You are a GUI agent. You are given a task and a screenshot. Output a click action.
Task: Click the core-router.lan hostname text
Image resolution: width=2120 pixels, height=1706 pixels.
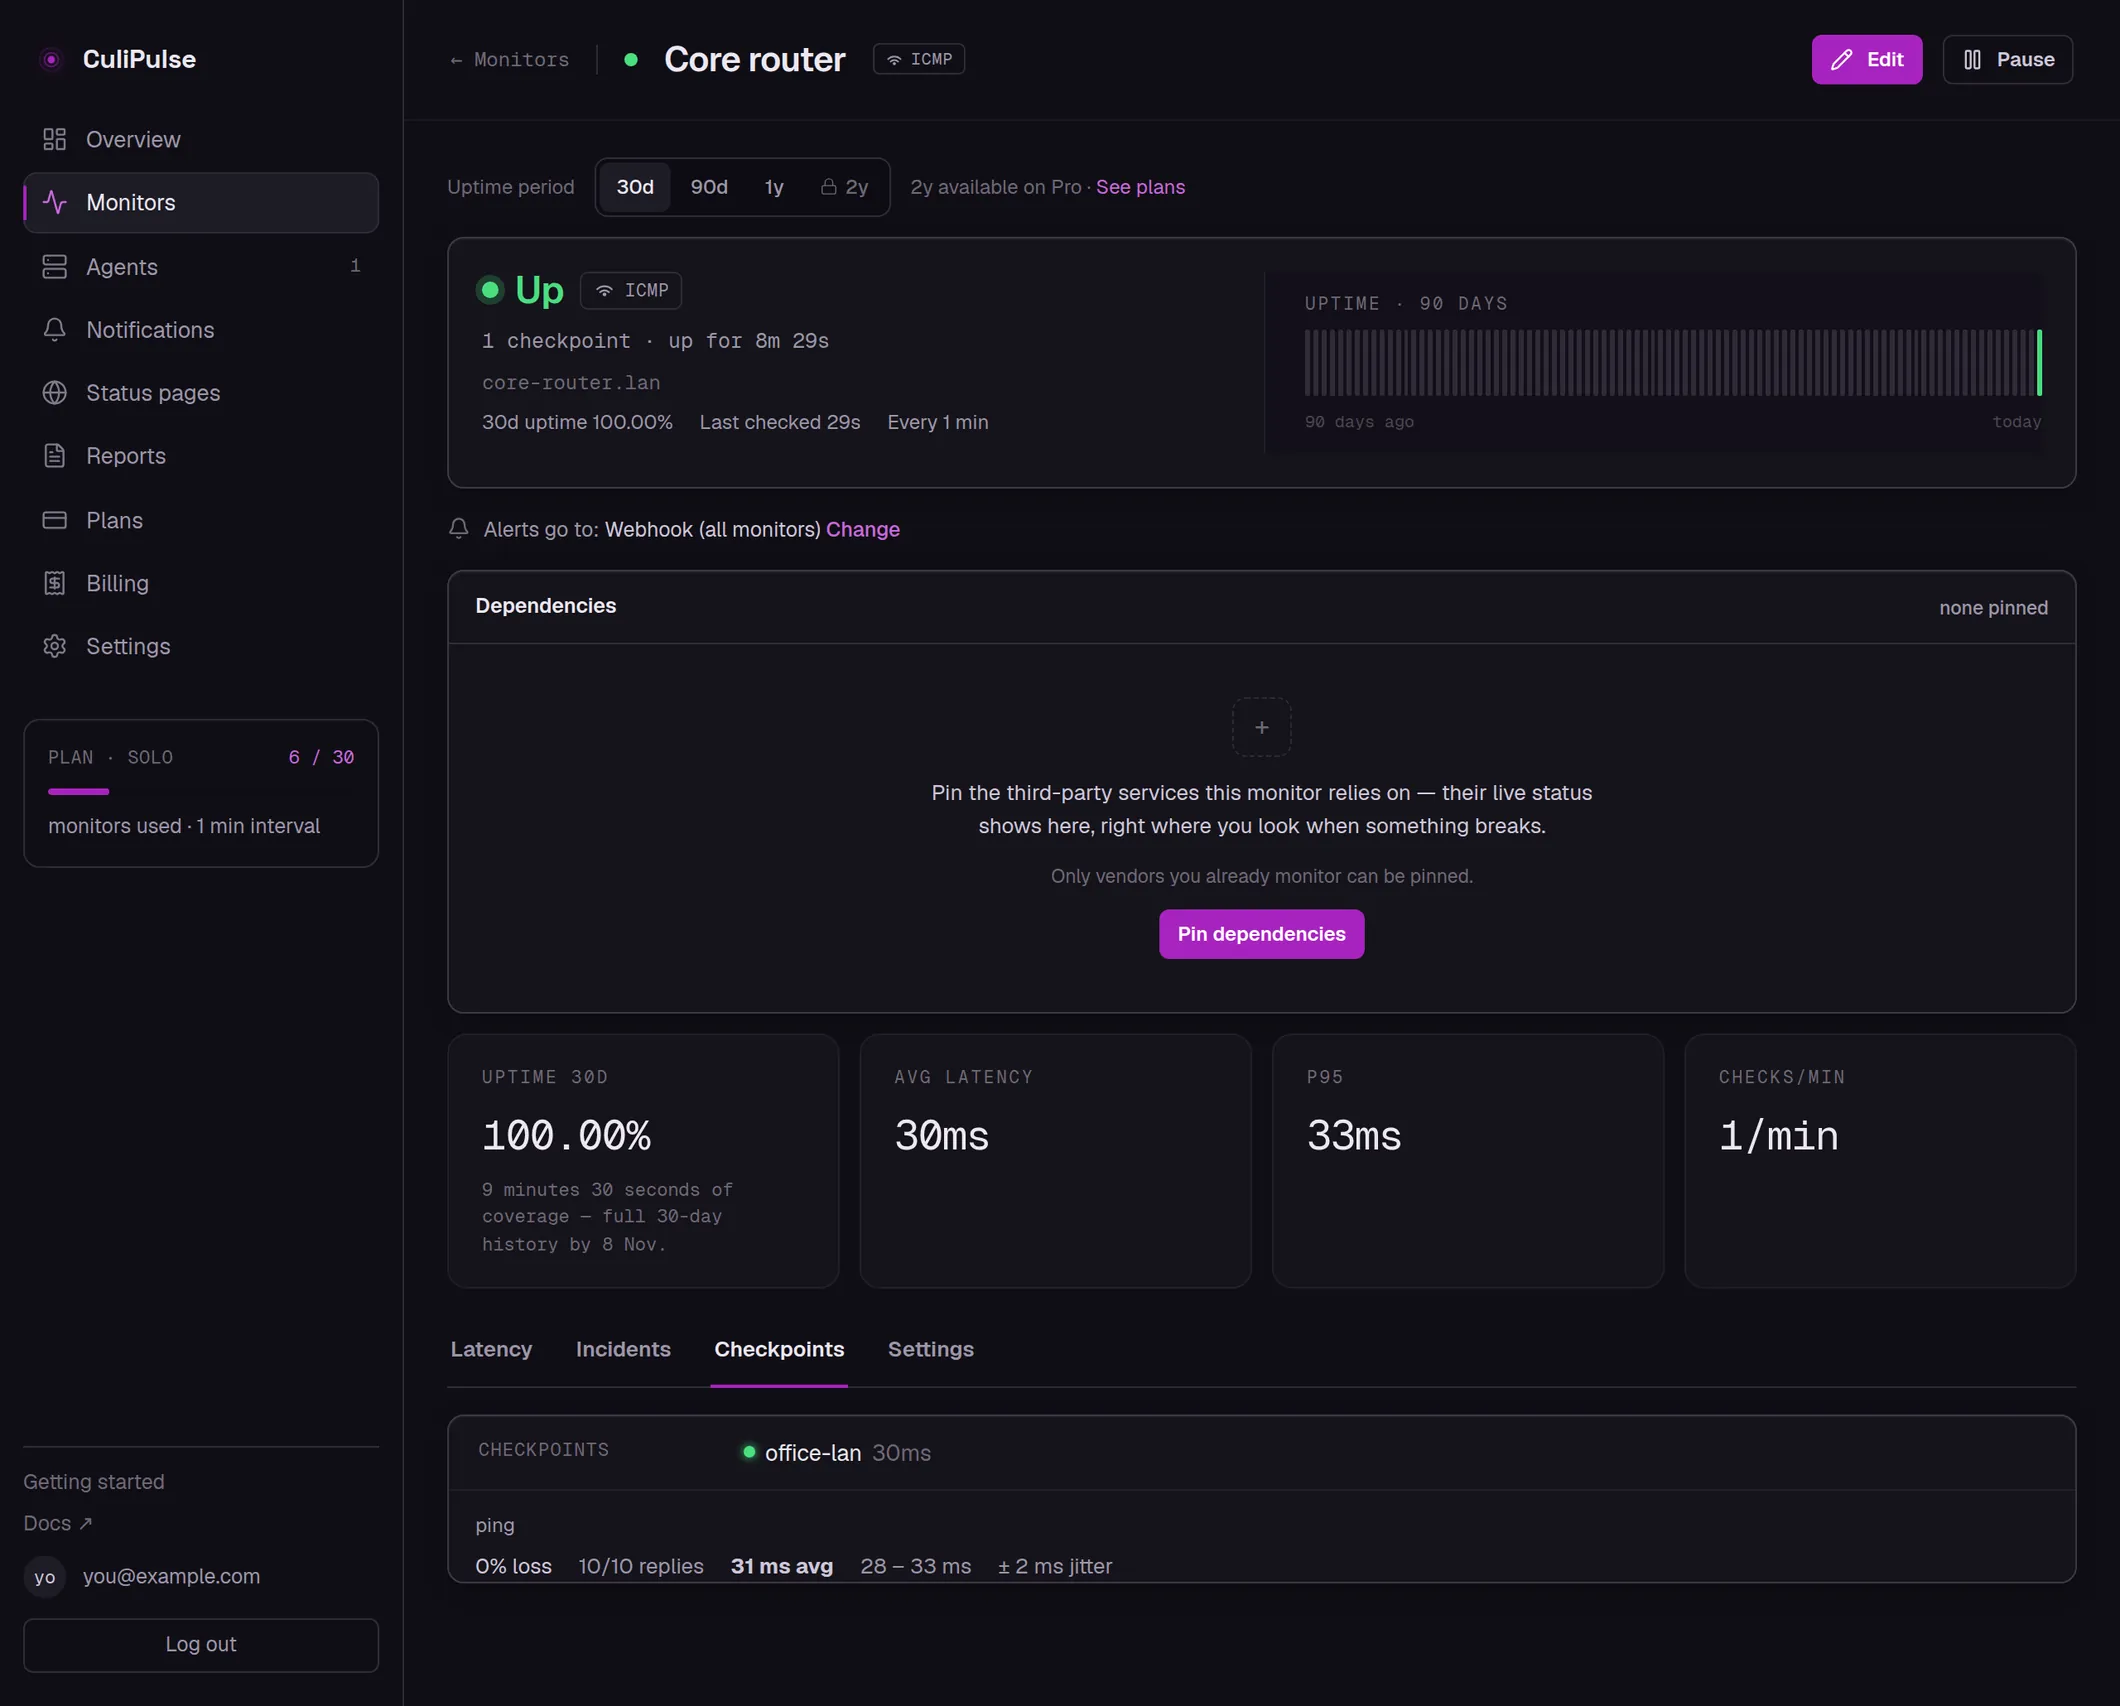[x=571, y=383]
